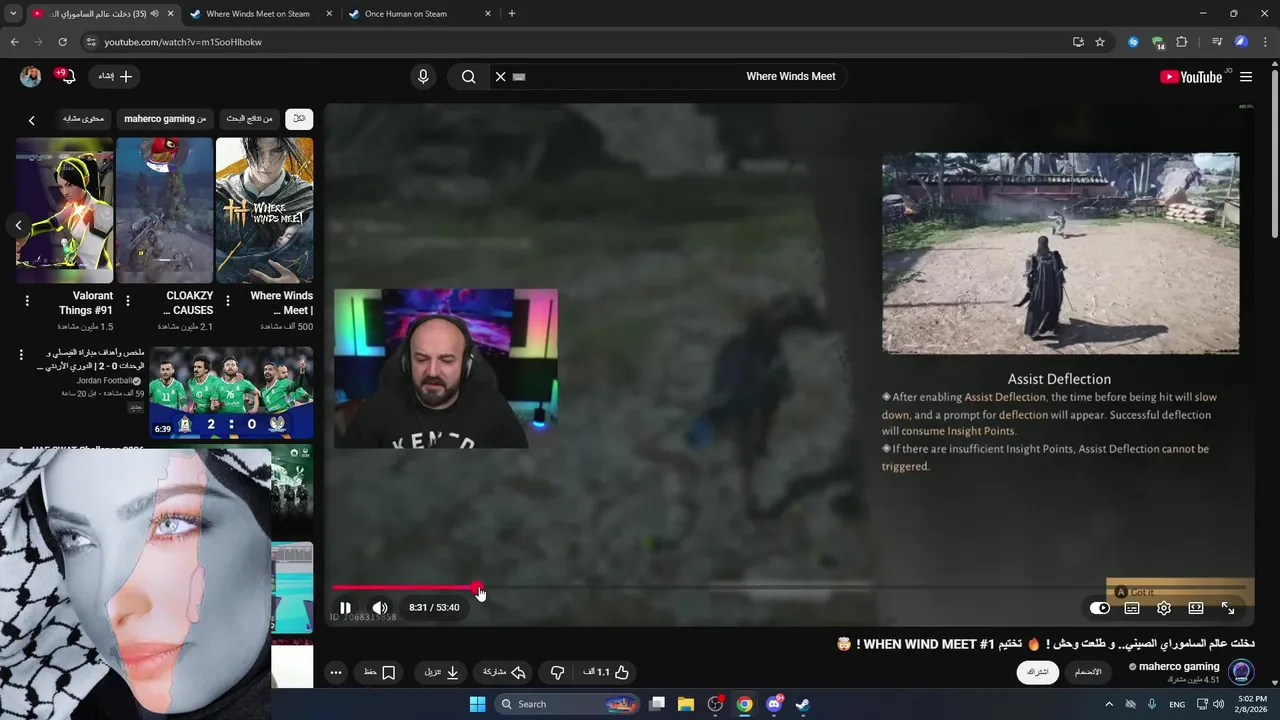The width and height of the screenshot is (1280, 720).
Task: Go back to previous page
Action: coord(14,42)
